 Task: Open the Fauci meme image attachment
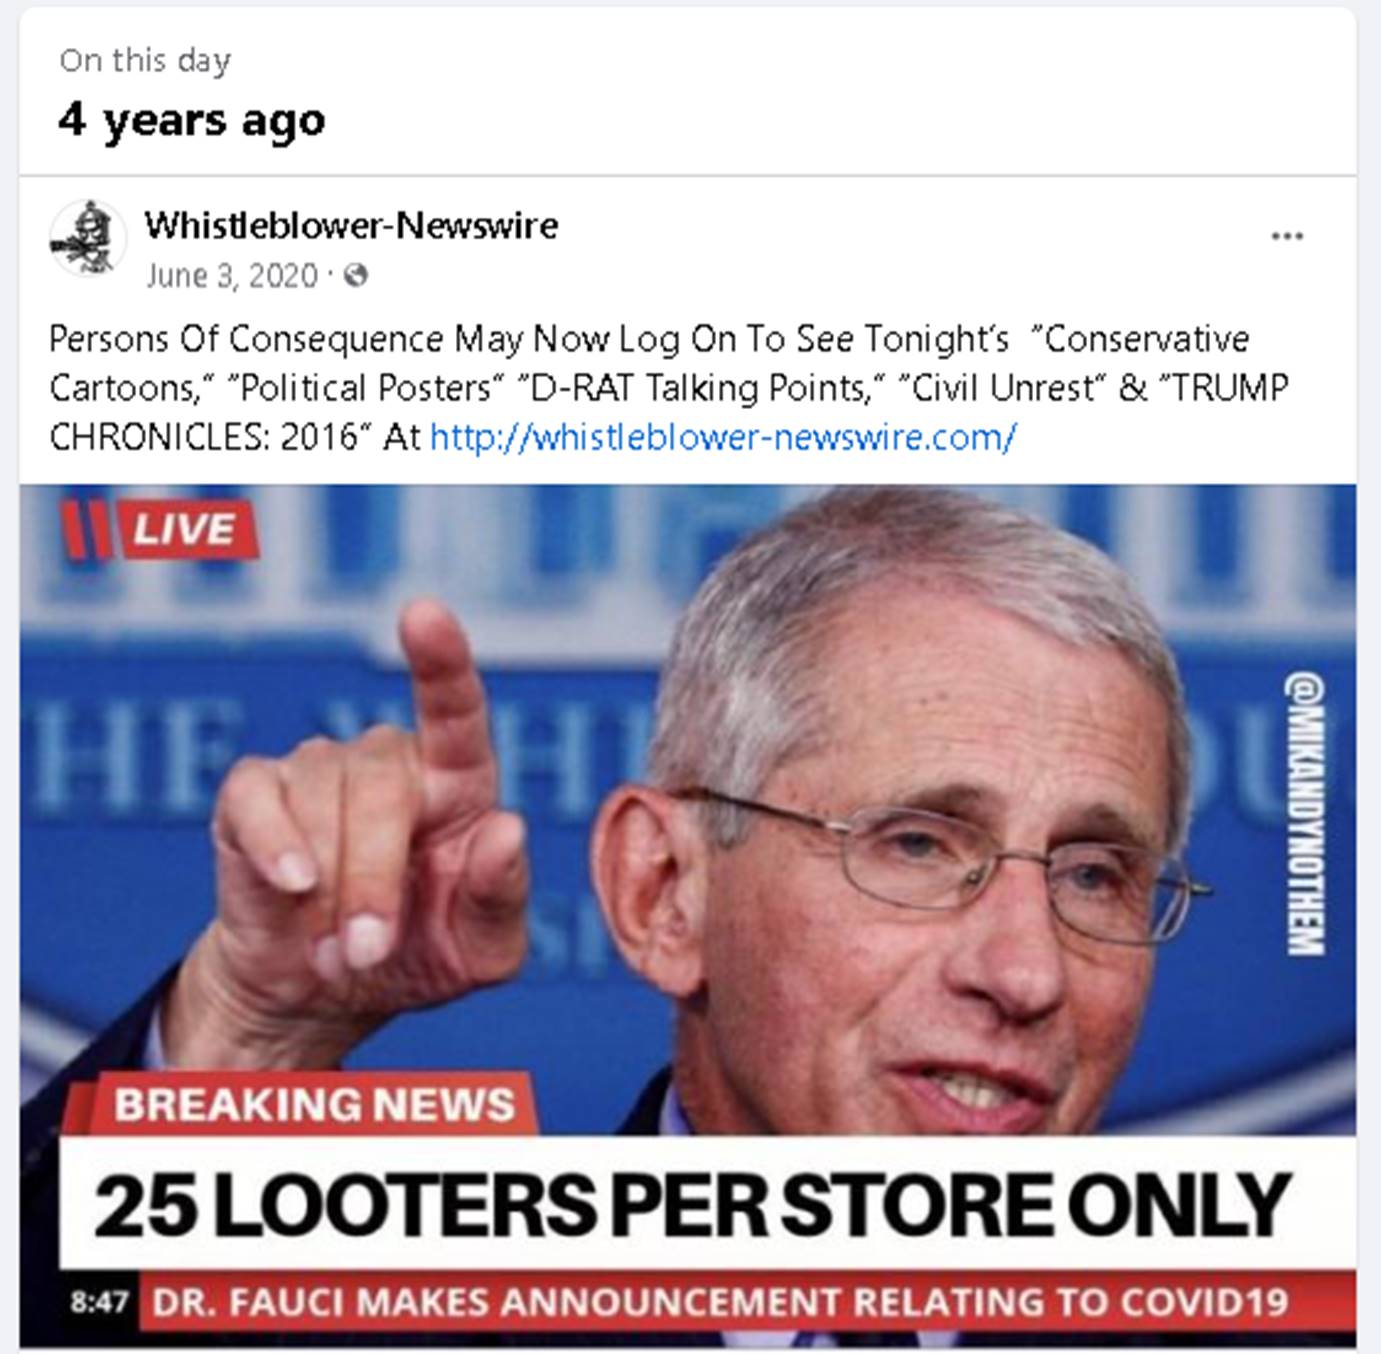tap(688, 916)
